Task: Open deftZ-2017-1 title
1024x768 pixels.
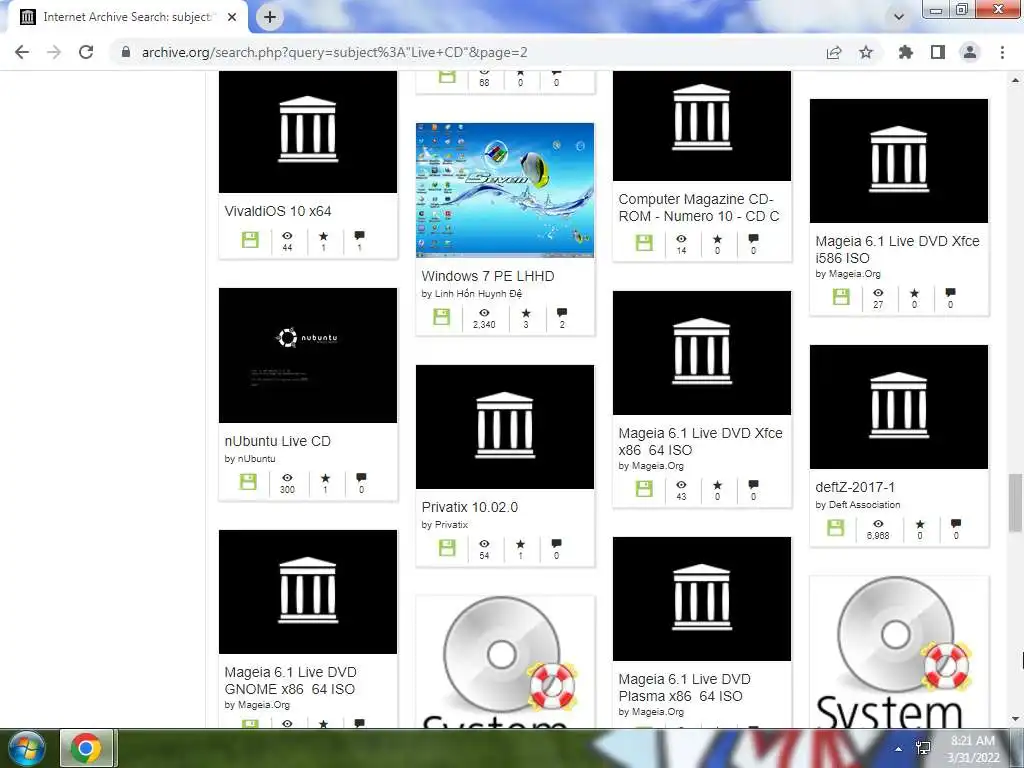Action: click(x=855, y=487)
